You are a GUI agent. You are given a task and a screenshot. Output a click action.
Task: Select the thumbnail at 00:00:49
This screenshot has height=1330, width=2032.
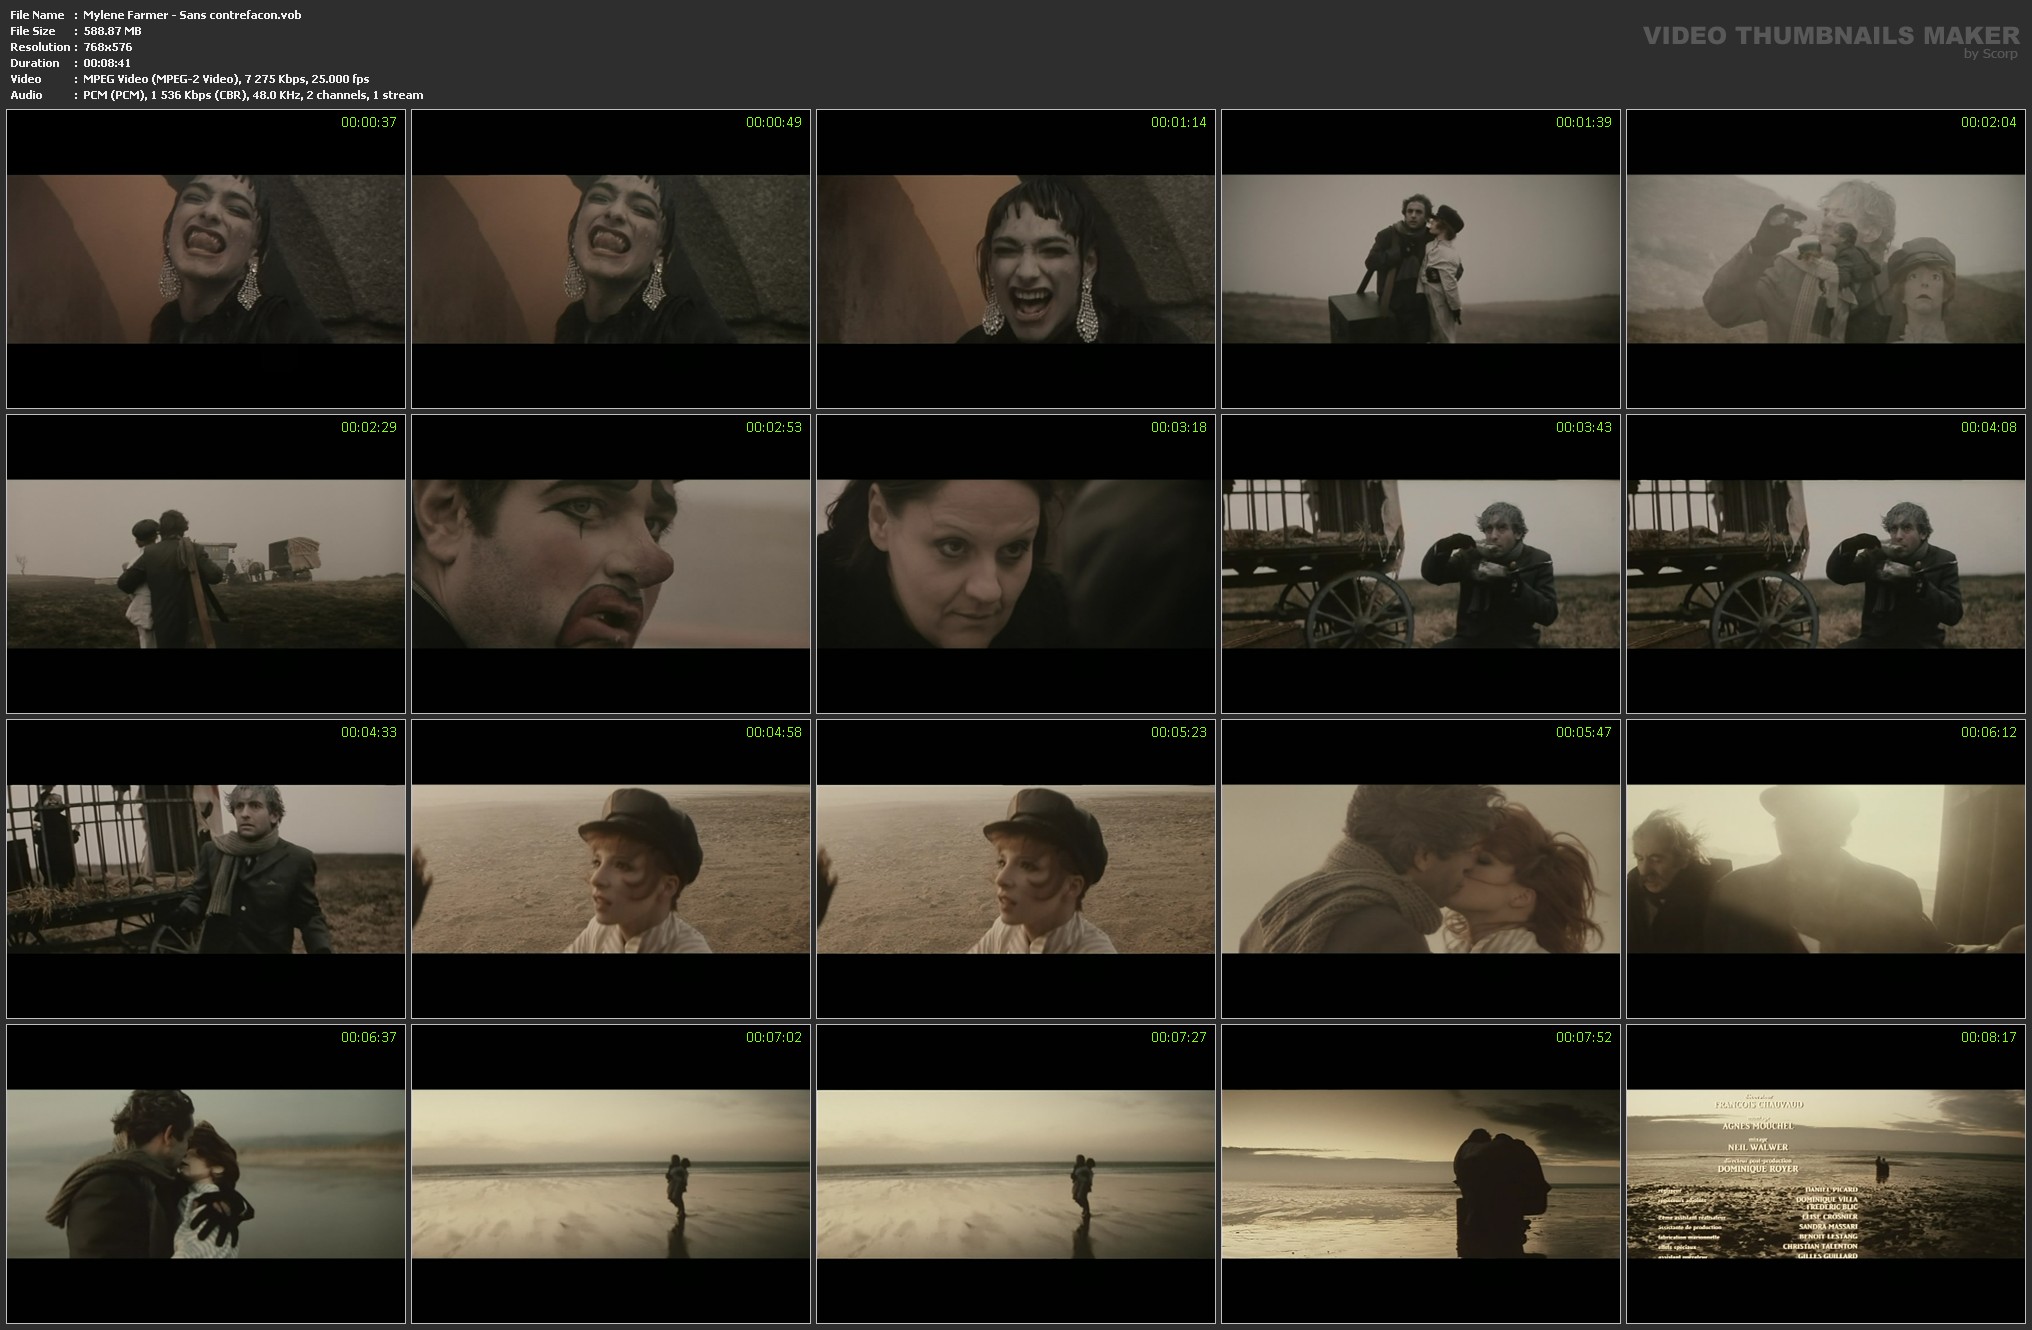[x=611, y=259]
